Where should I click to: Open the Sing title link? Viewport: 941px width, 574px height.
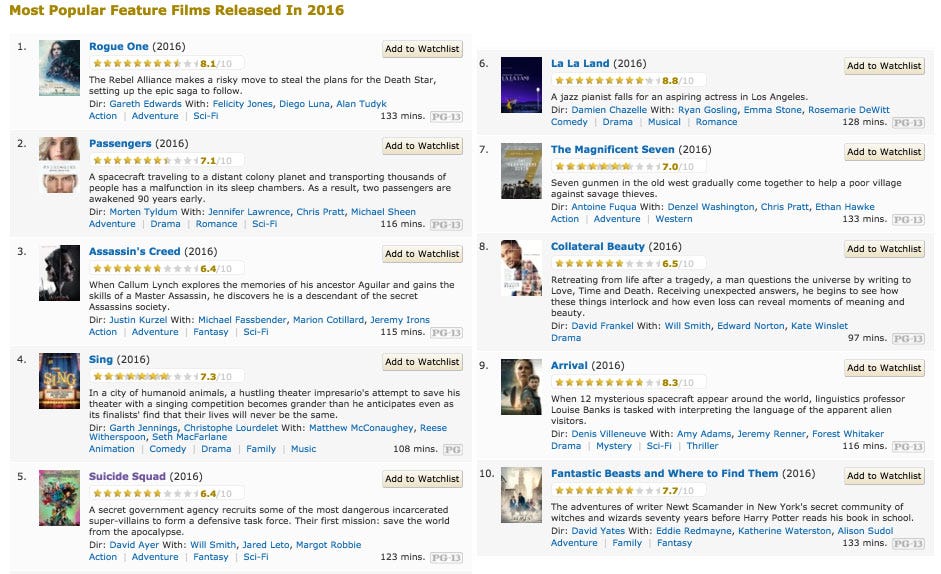coord(101,360)
